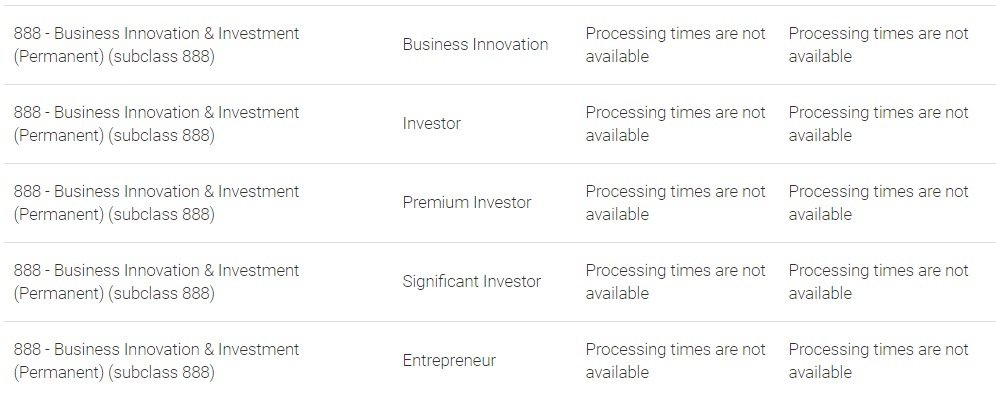
Task: Click second processing time in Business Innovation row
Action: pos(878,44)
